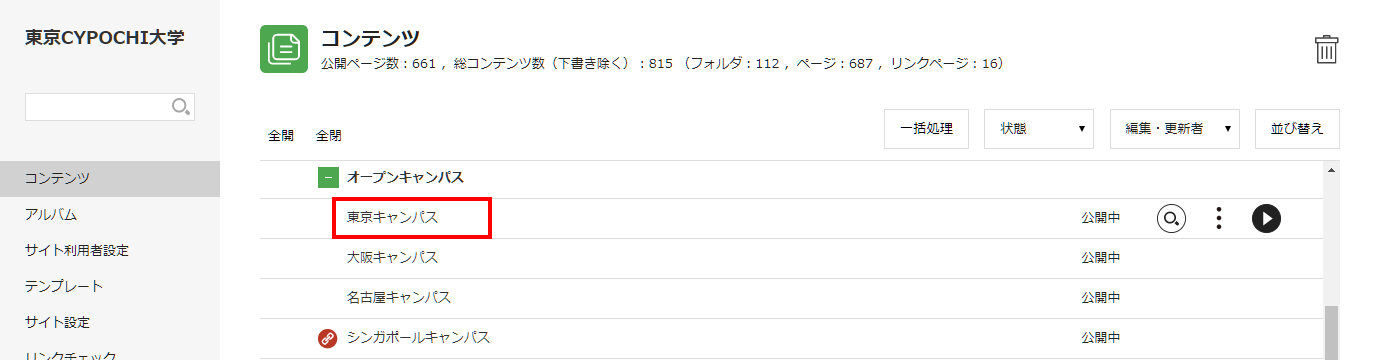Image resolution: width=1380 pixels, height=360 pixels.
Task: Click the black arrow circle button
Action: click(x=1266, y=218)
